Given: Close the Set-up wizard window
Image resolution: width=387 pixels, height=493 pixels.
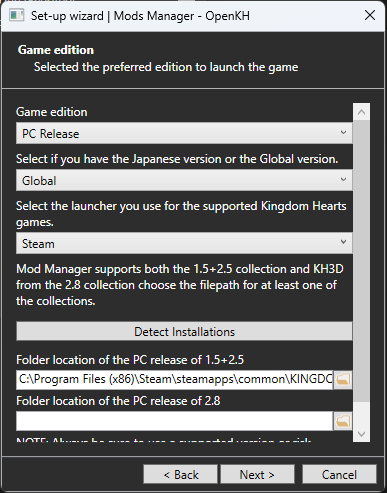Looking at the screenshot, I should coord(370,15).
